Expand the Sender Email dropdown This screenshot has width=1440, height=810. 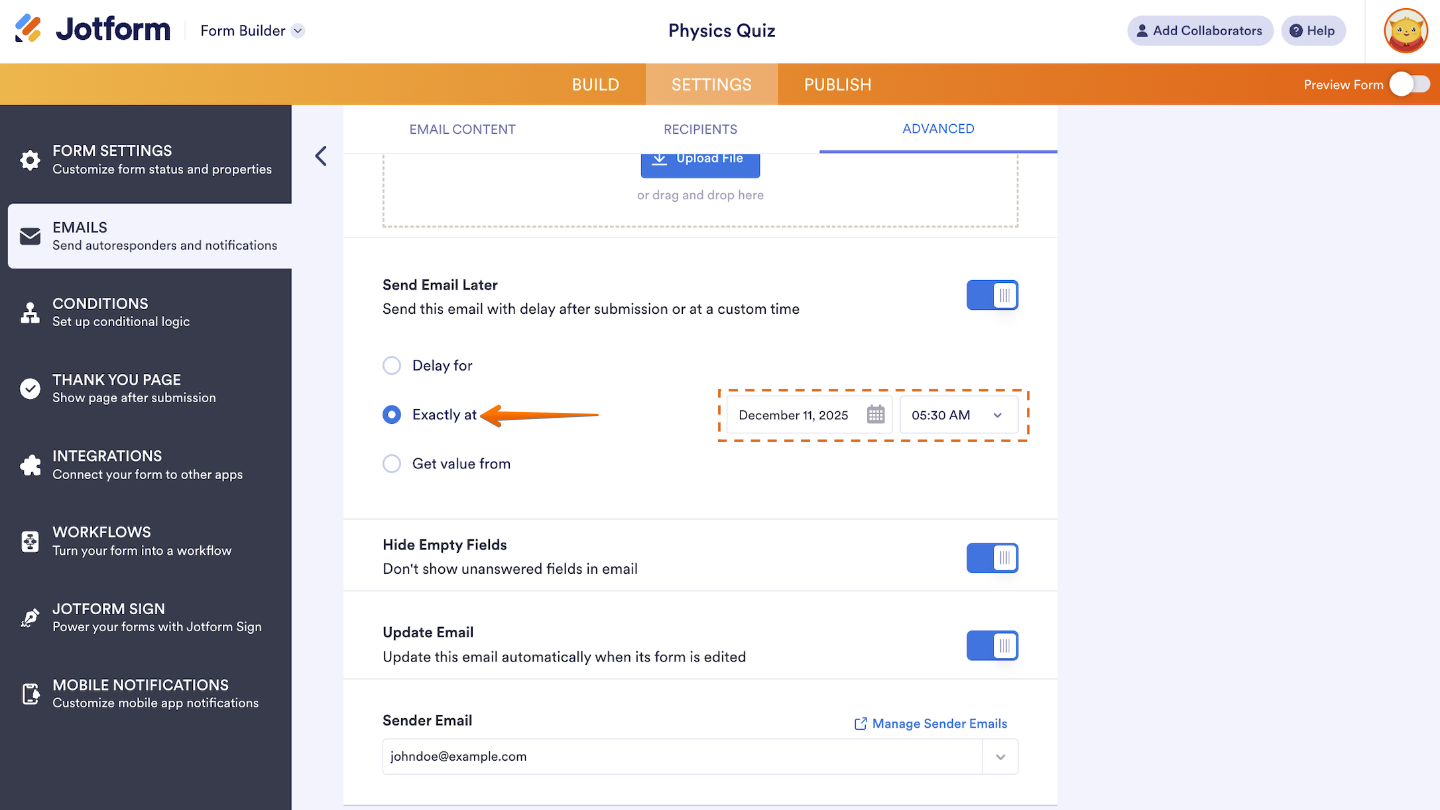pyautogui.click(x=1000, y=757)
